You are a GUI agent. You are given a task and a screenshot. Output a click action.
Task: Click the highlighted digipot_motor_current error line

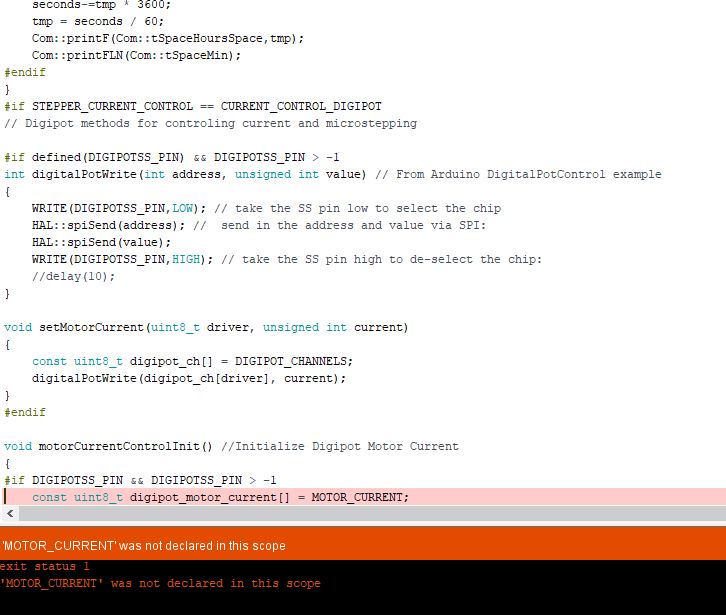click(x=220, y=497)
